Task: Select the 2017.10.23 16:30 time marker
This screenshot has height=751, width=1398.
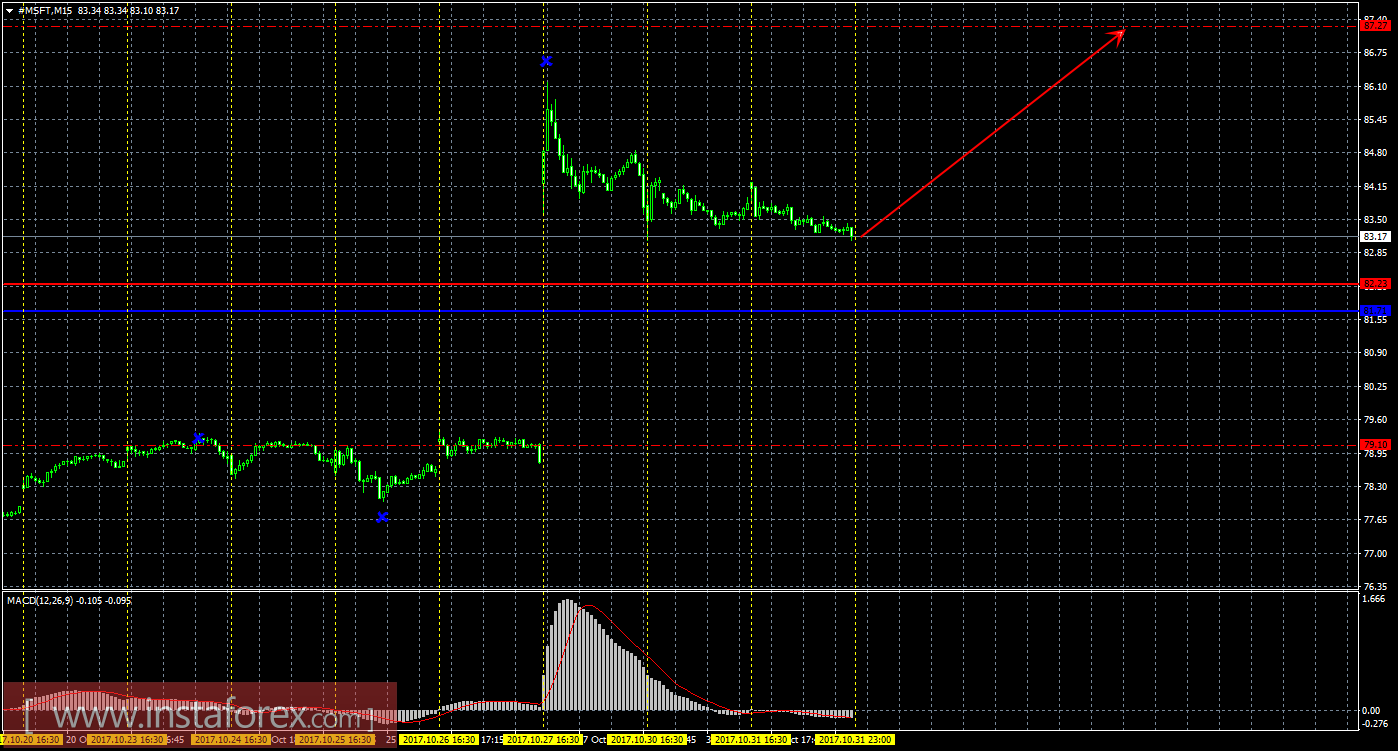Action: [x=127, y=740]
